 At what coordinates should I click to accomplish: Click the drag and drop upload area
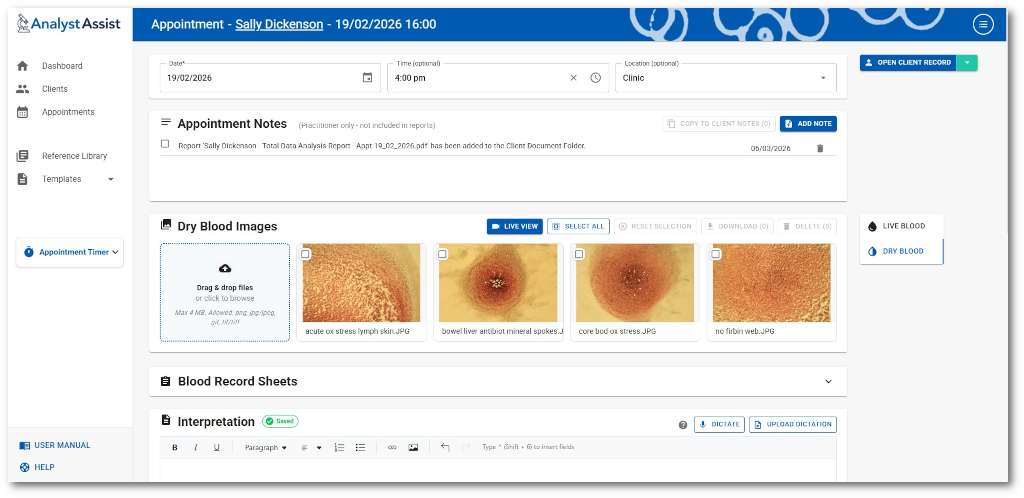pyautogui.click(x=225, y=292)
